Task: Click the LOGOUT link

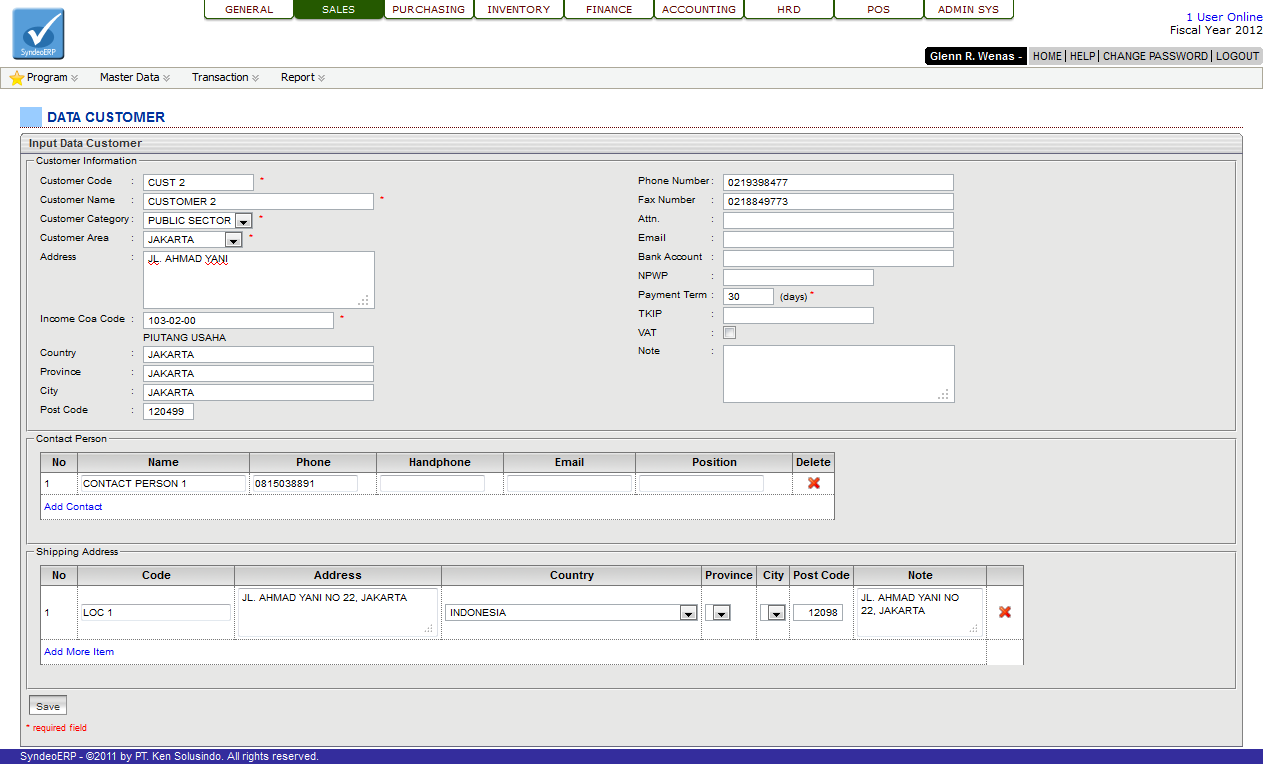Action: point(1237,56)
